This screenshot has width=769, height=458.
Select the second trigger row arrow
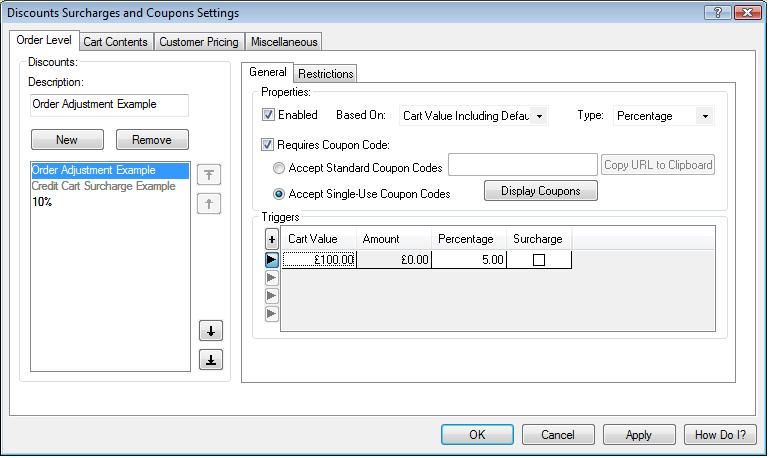point(271,278)
